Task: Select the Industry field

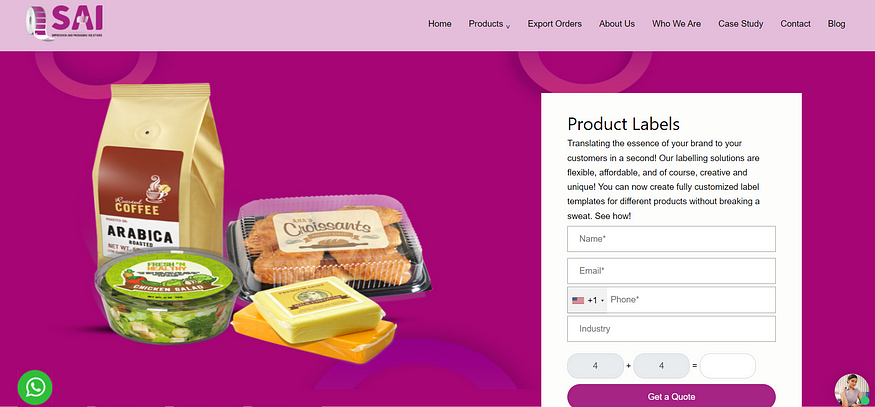Action: coord(671,329)
